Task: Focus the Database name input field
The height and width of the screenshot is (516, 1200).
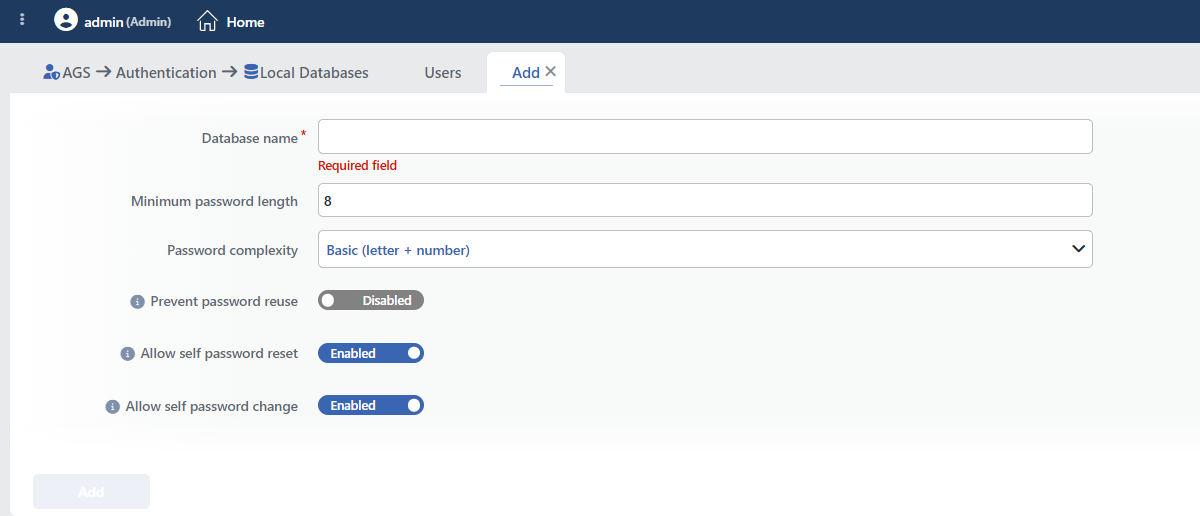Action: click(x=705, y=137)
